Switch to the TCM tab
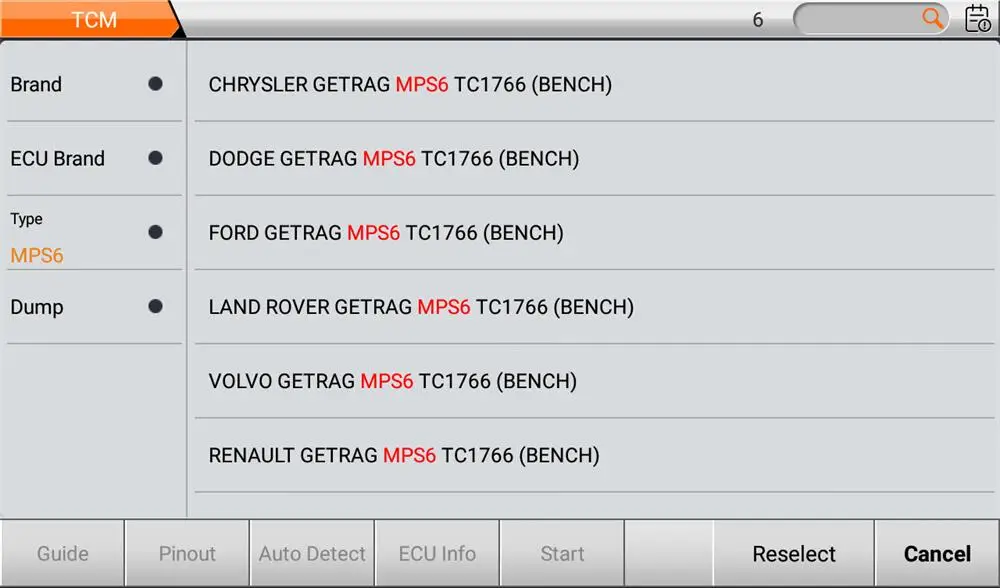 click(x=92, y=20)
